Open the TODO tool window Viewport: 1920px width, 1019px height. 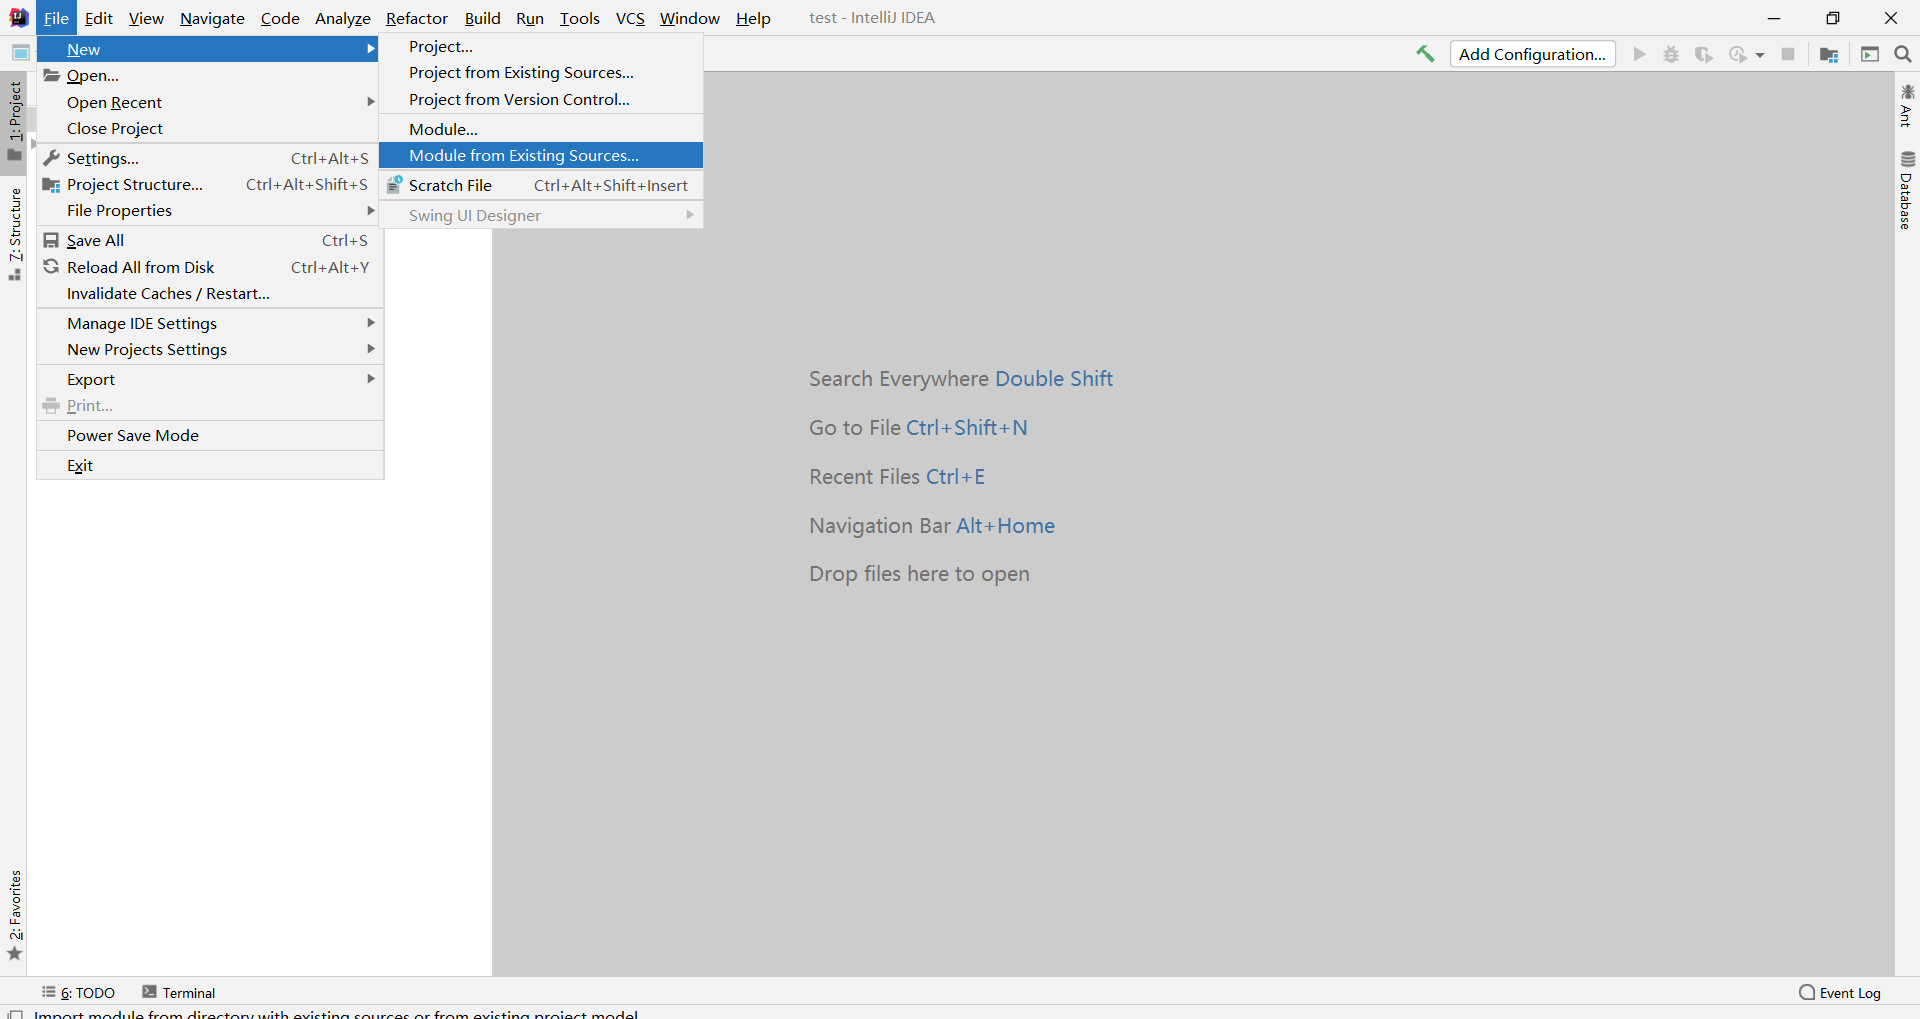click(x=78, y=993)
